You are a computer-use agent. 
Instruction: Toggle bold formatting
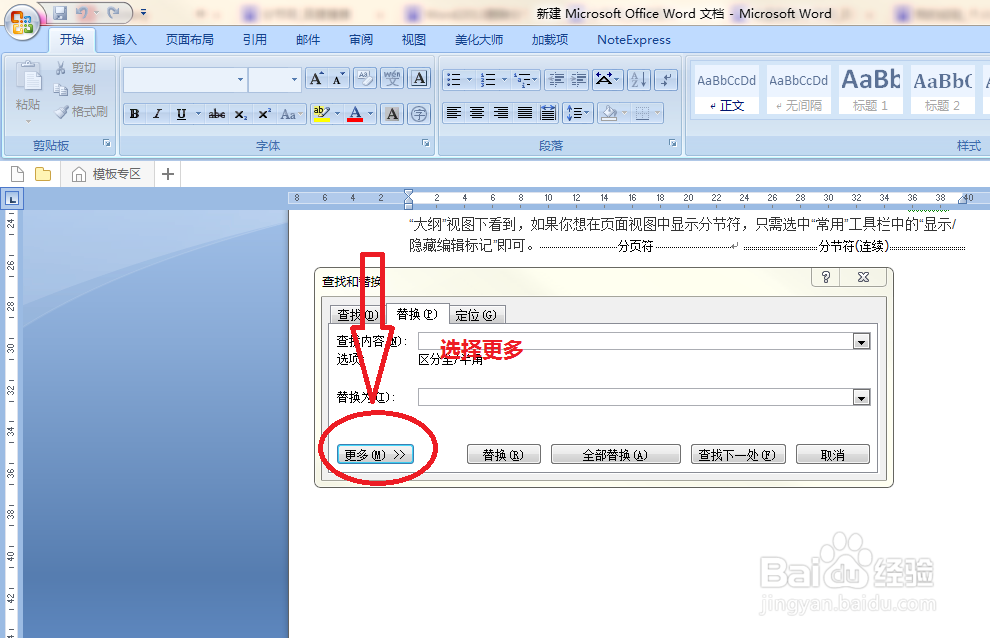point(134,114)
